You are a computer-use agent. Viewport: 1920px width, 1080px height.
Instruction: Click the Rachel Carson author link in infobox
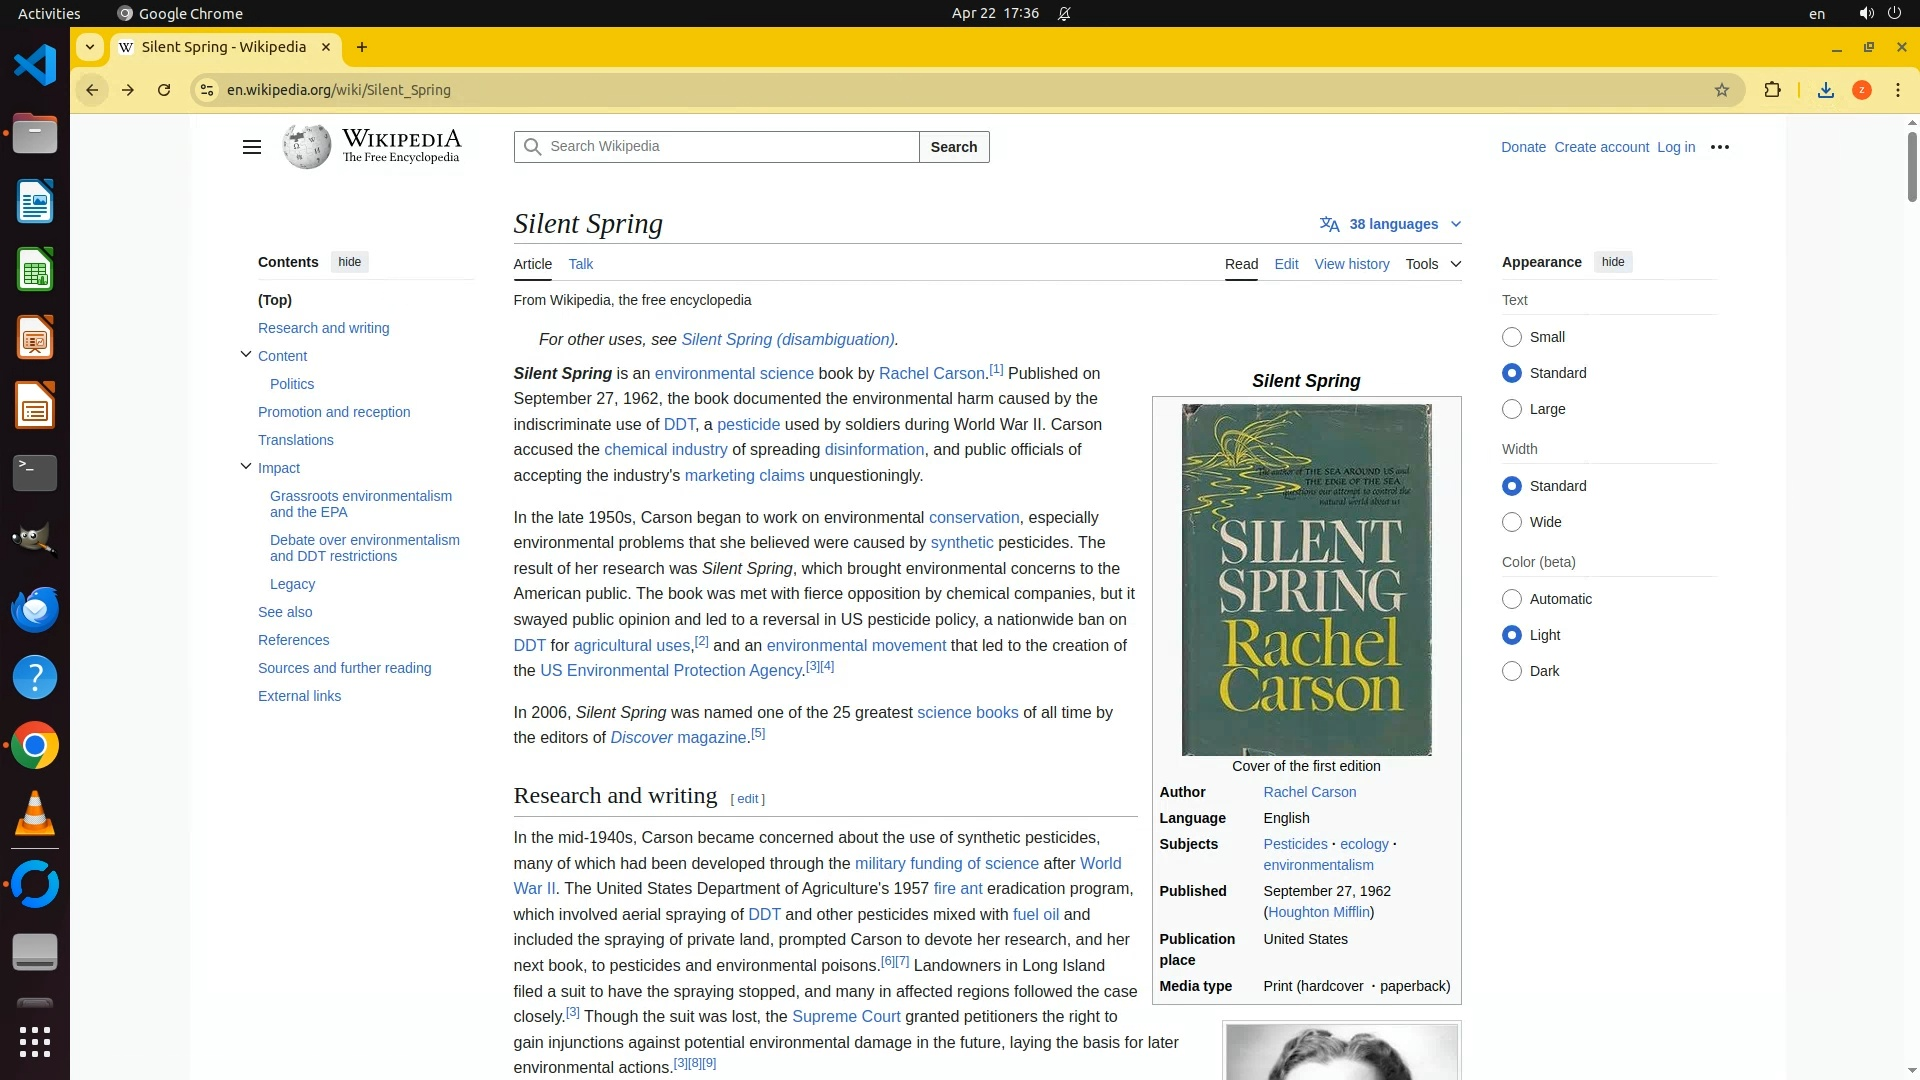point(1309,792)
